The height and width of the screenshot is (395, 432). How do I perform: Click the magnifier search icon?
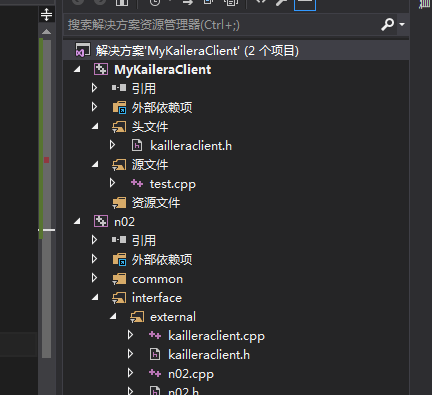click(x=387, y=24)
